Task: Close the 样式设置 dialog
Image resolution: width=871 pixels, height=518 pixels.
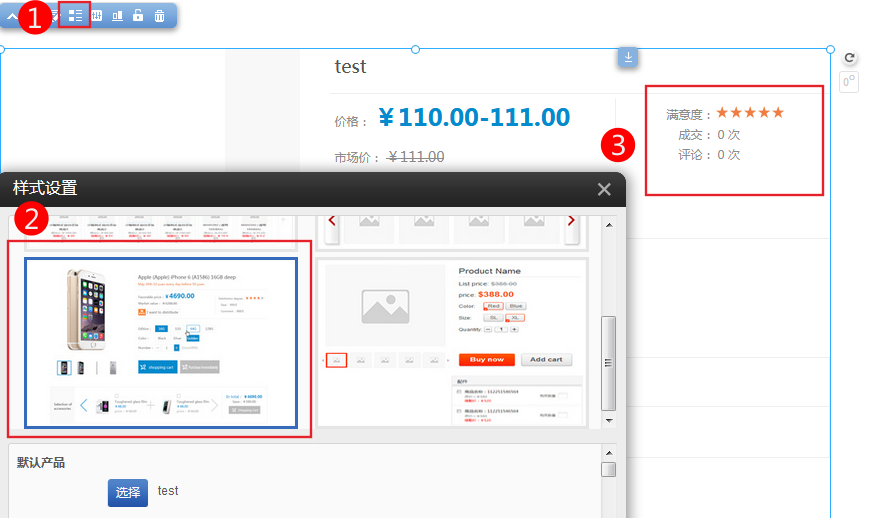Action: click(603, 189)
